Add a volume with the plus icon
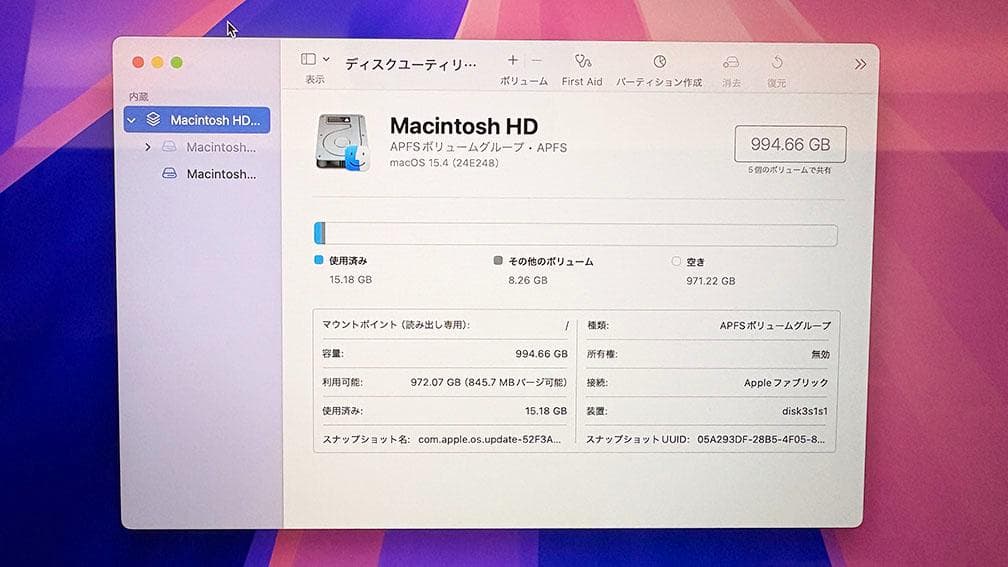Image resolution: width=1008 pixels, height=567 pixels. (x=512, y=60)
